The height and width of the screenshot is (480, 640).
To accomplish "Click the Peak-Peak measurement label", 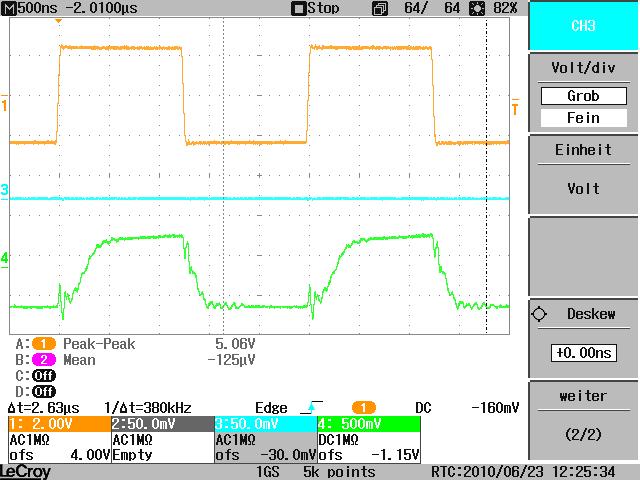I will click(99, 344).
